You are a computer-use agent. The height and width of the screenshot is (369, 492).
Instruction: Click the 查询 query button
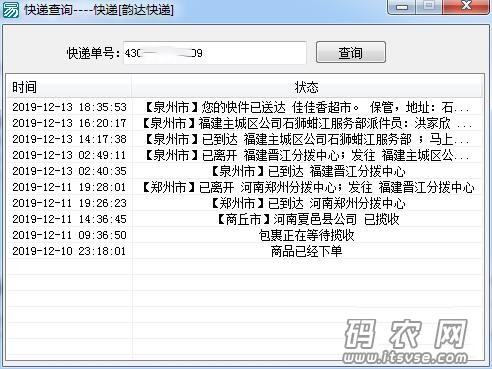coord(351,52)
